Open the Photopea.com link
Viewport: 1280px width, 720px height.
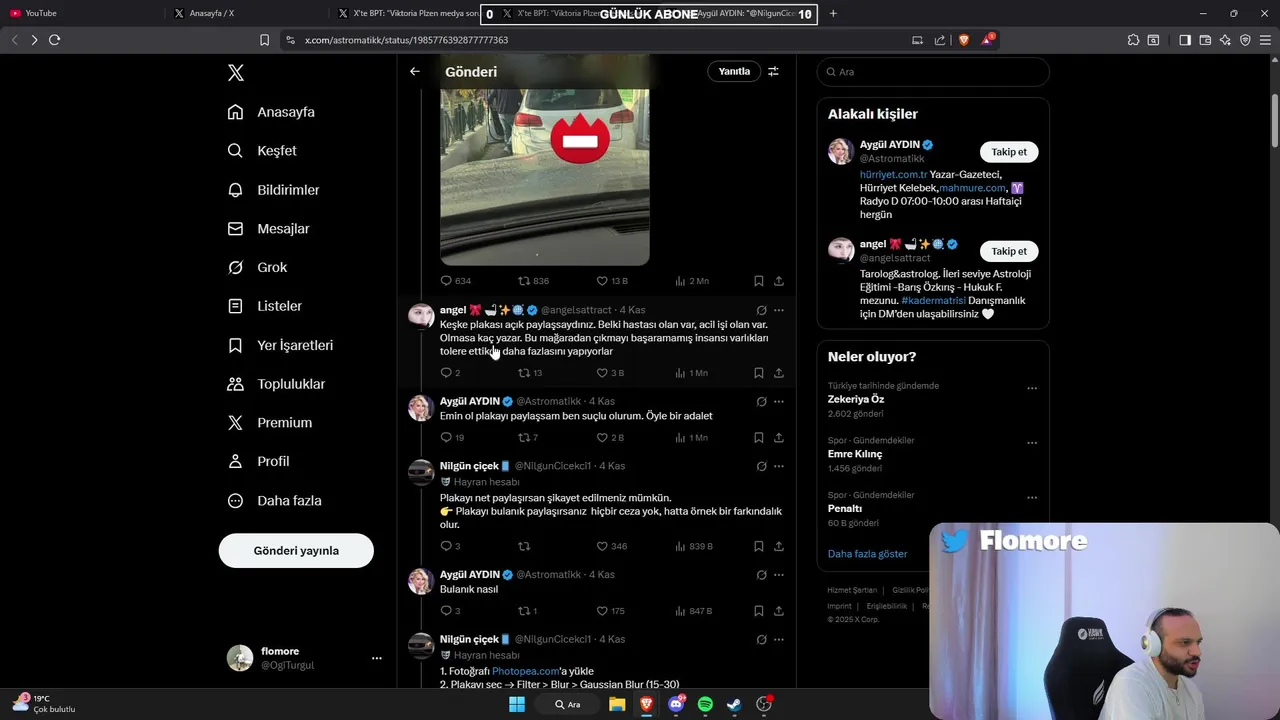[x=525, y=671]
